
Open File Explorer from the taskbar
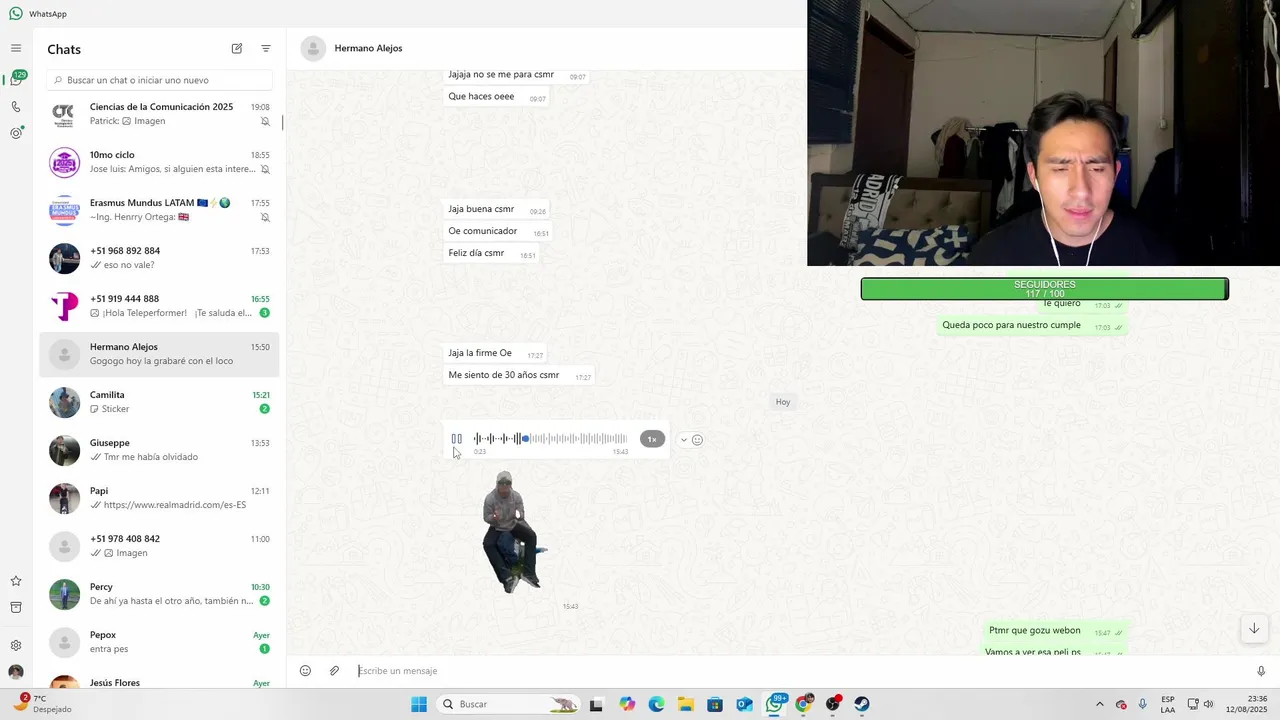coord(686,704)
